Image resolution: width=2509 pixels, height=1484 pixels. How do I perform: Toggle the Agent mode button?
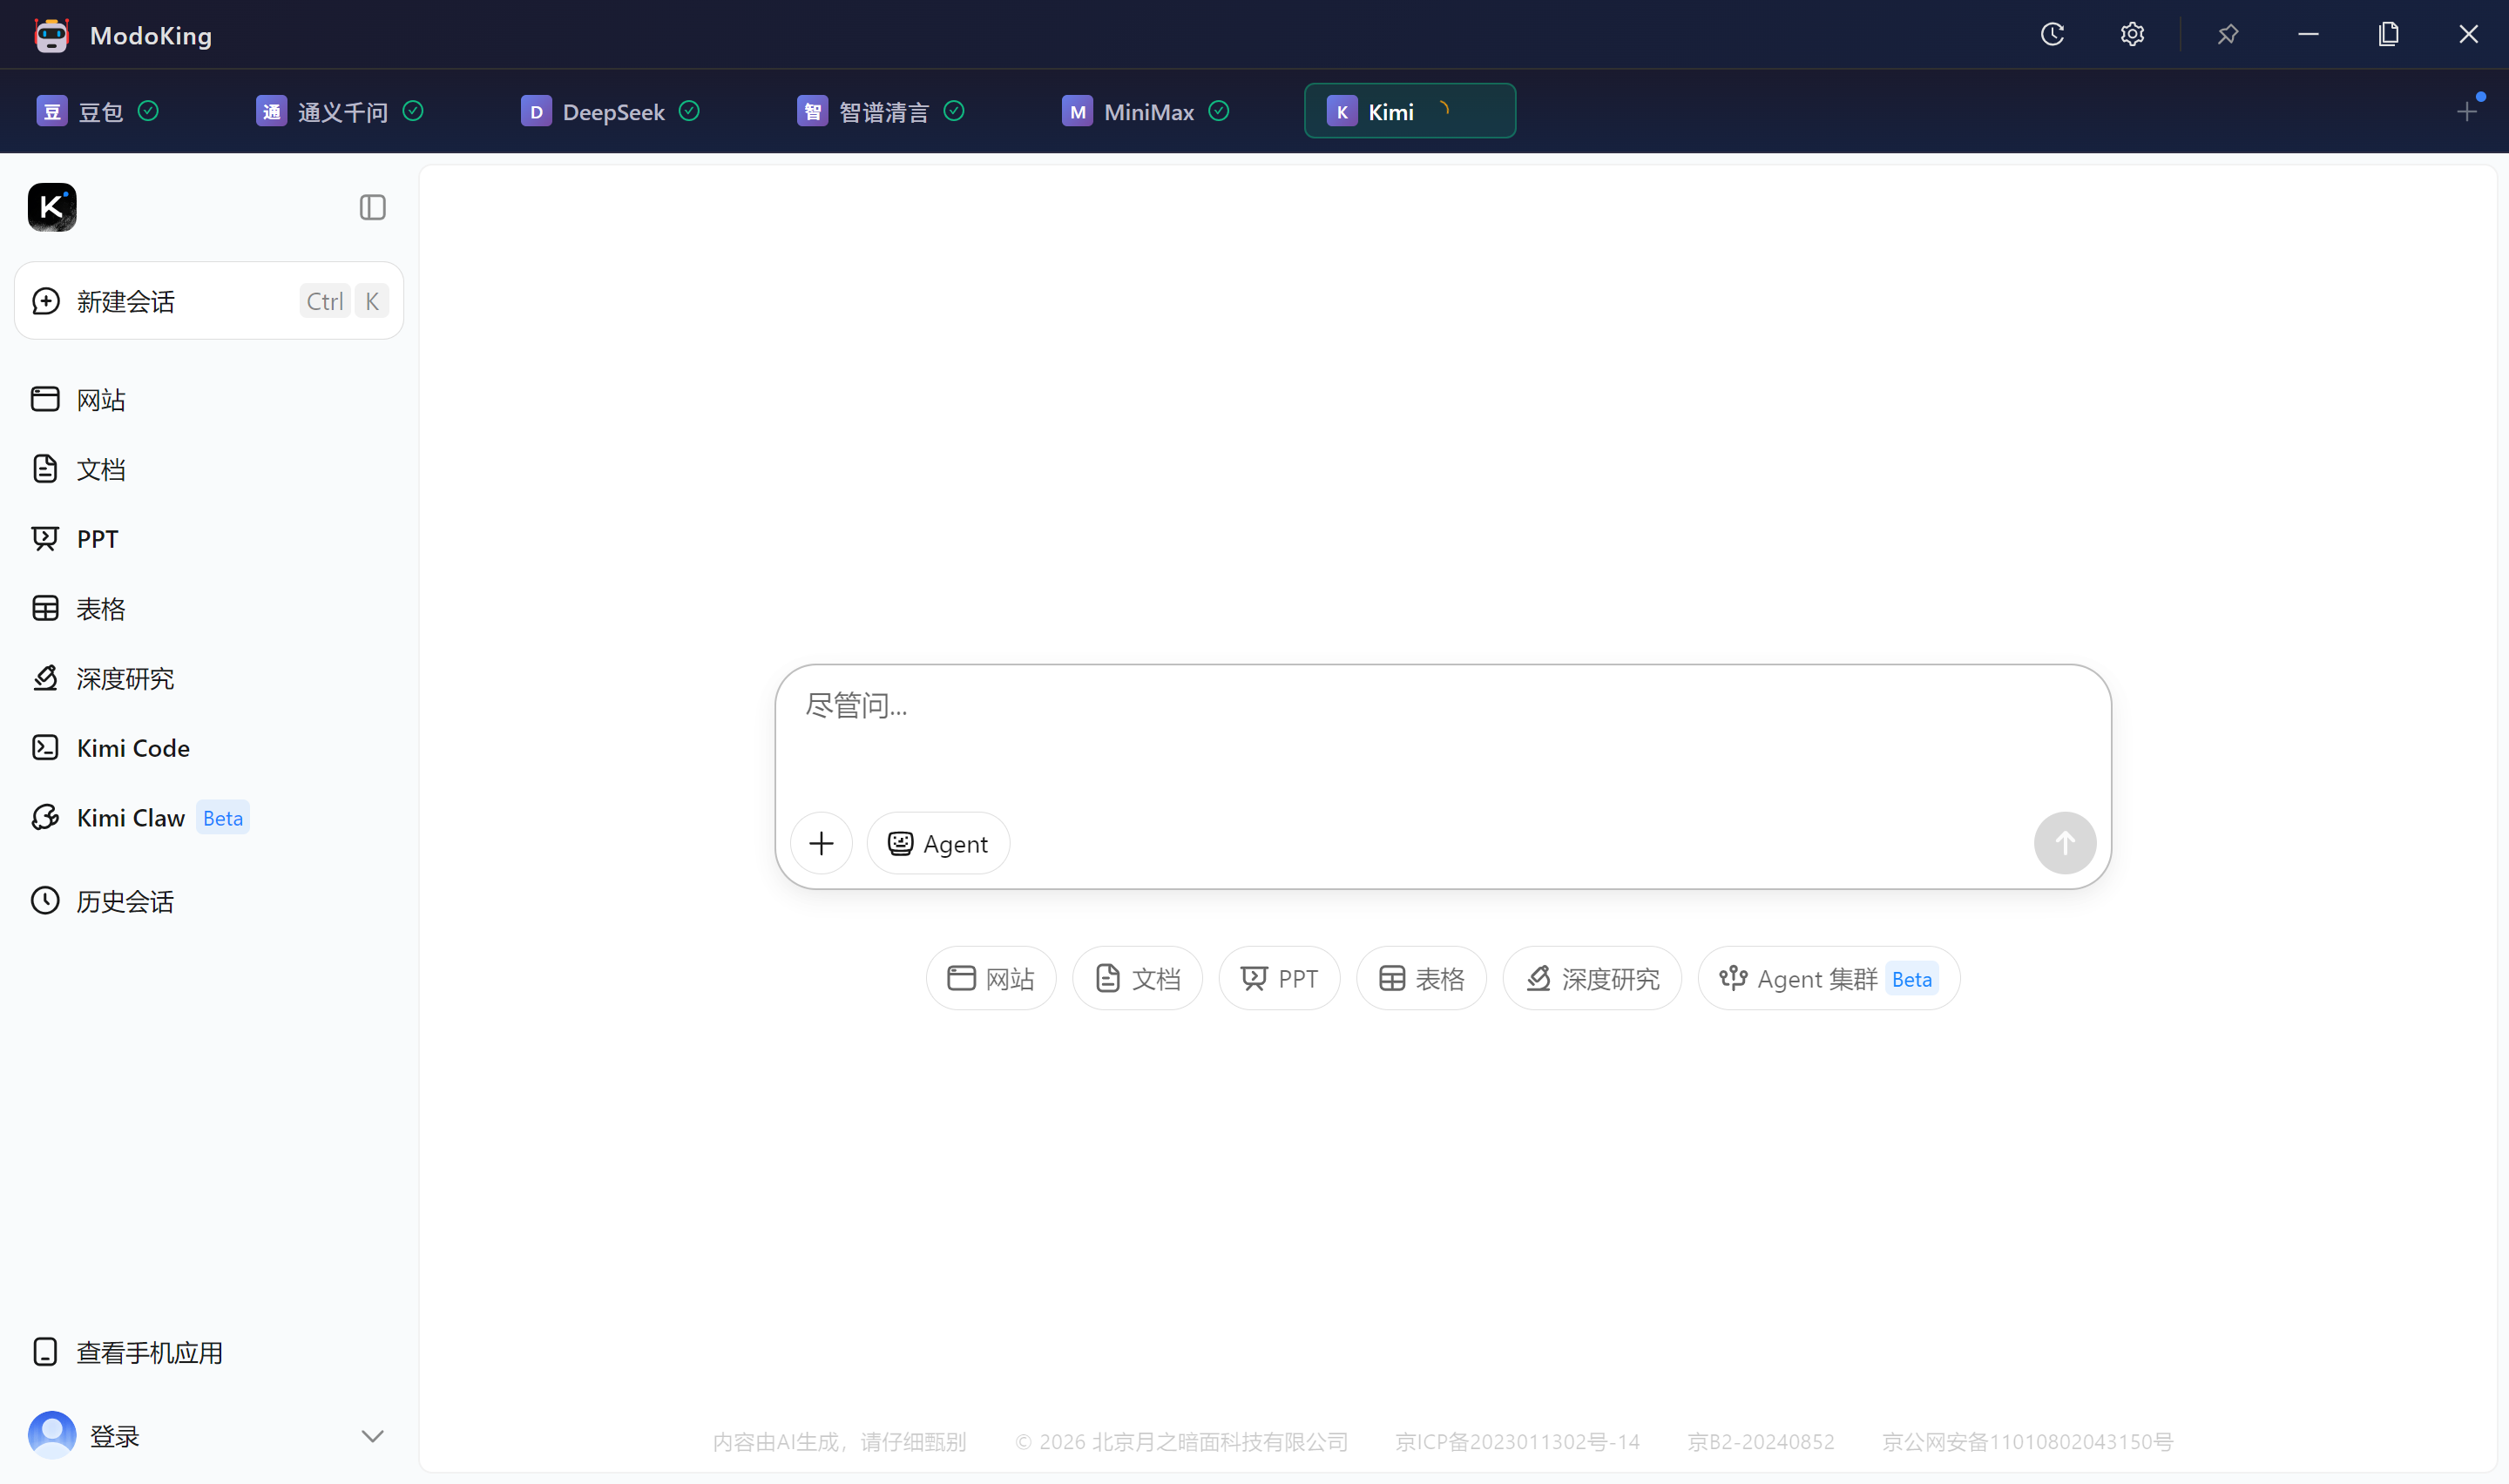coord(938,843)
